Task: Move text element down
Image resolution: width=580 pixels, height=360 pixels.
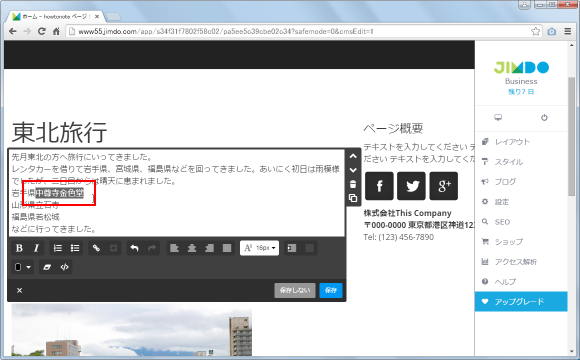Action: (353, 170)
